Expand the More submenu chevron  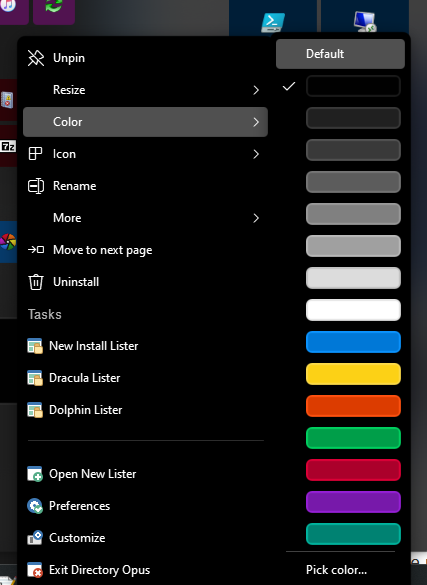point(256,218)
